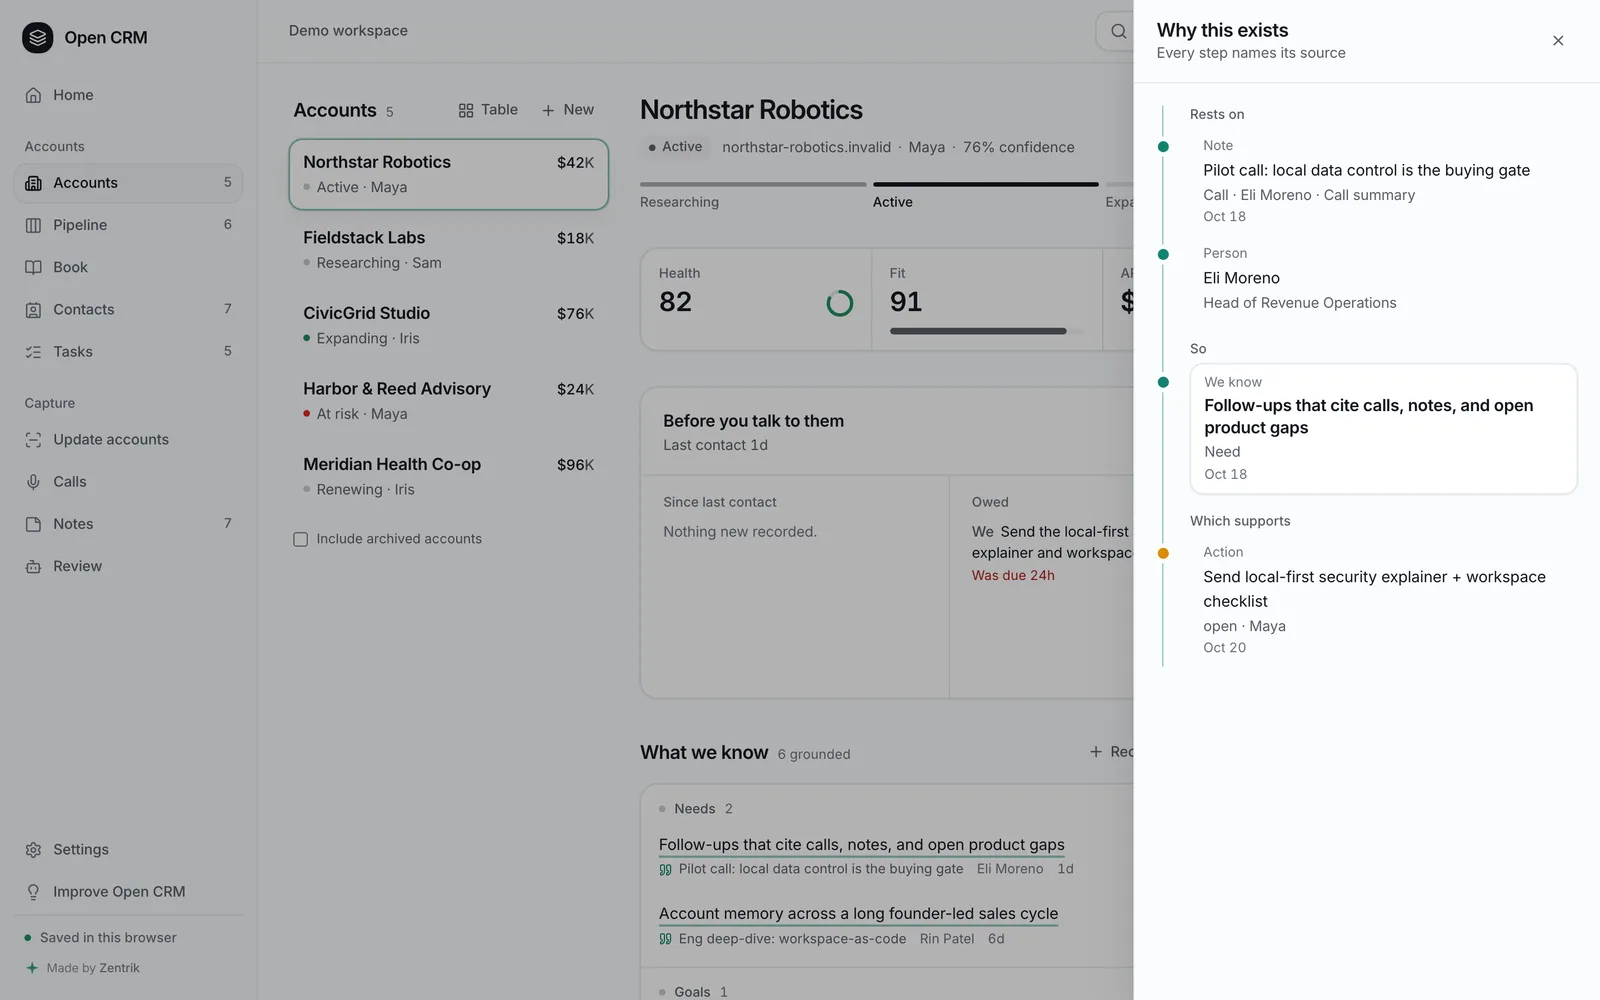Click the Notes document icon
This screenshot has width=1600, height=1000.
point(33,524)
